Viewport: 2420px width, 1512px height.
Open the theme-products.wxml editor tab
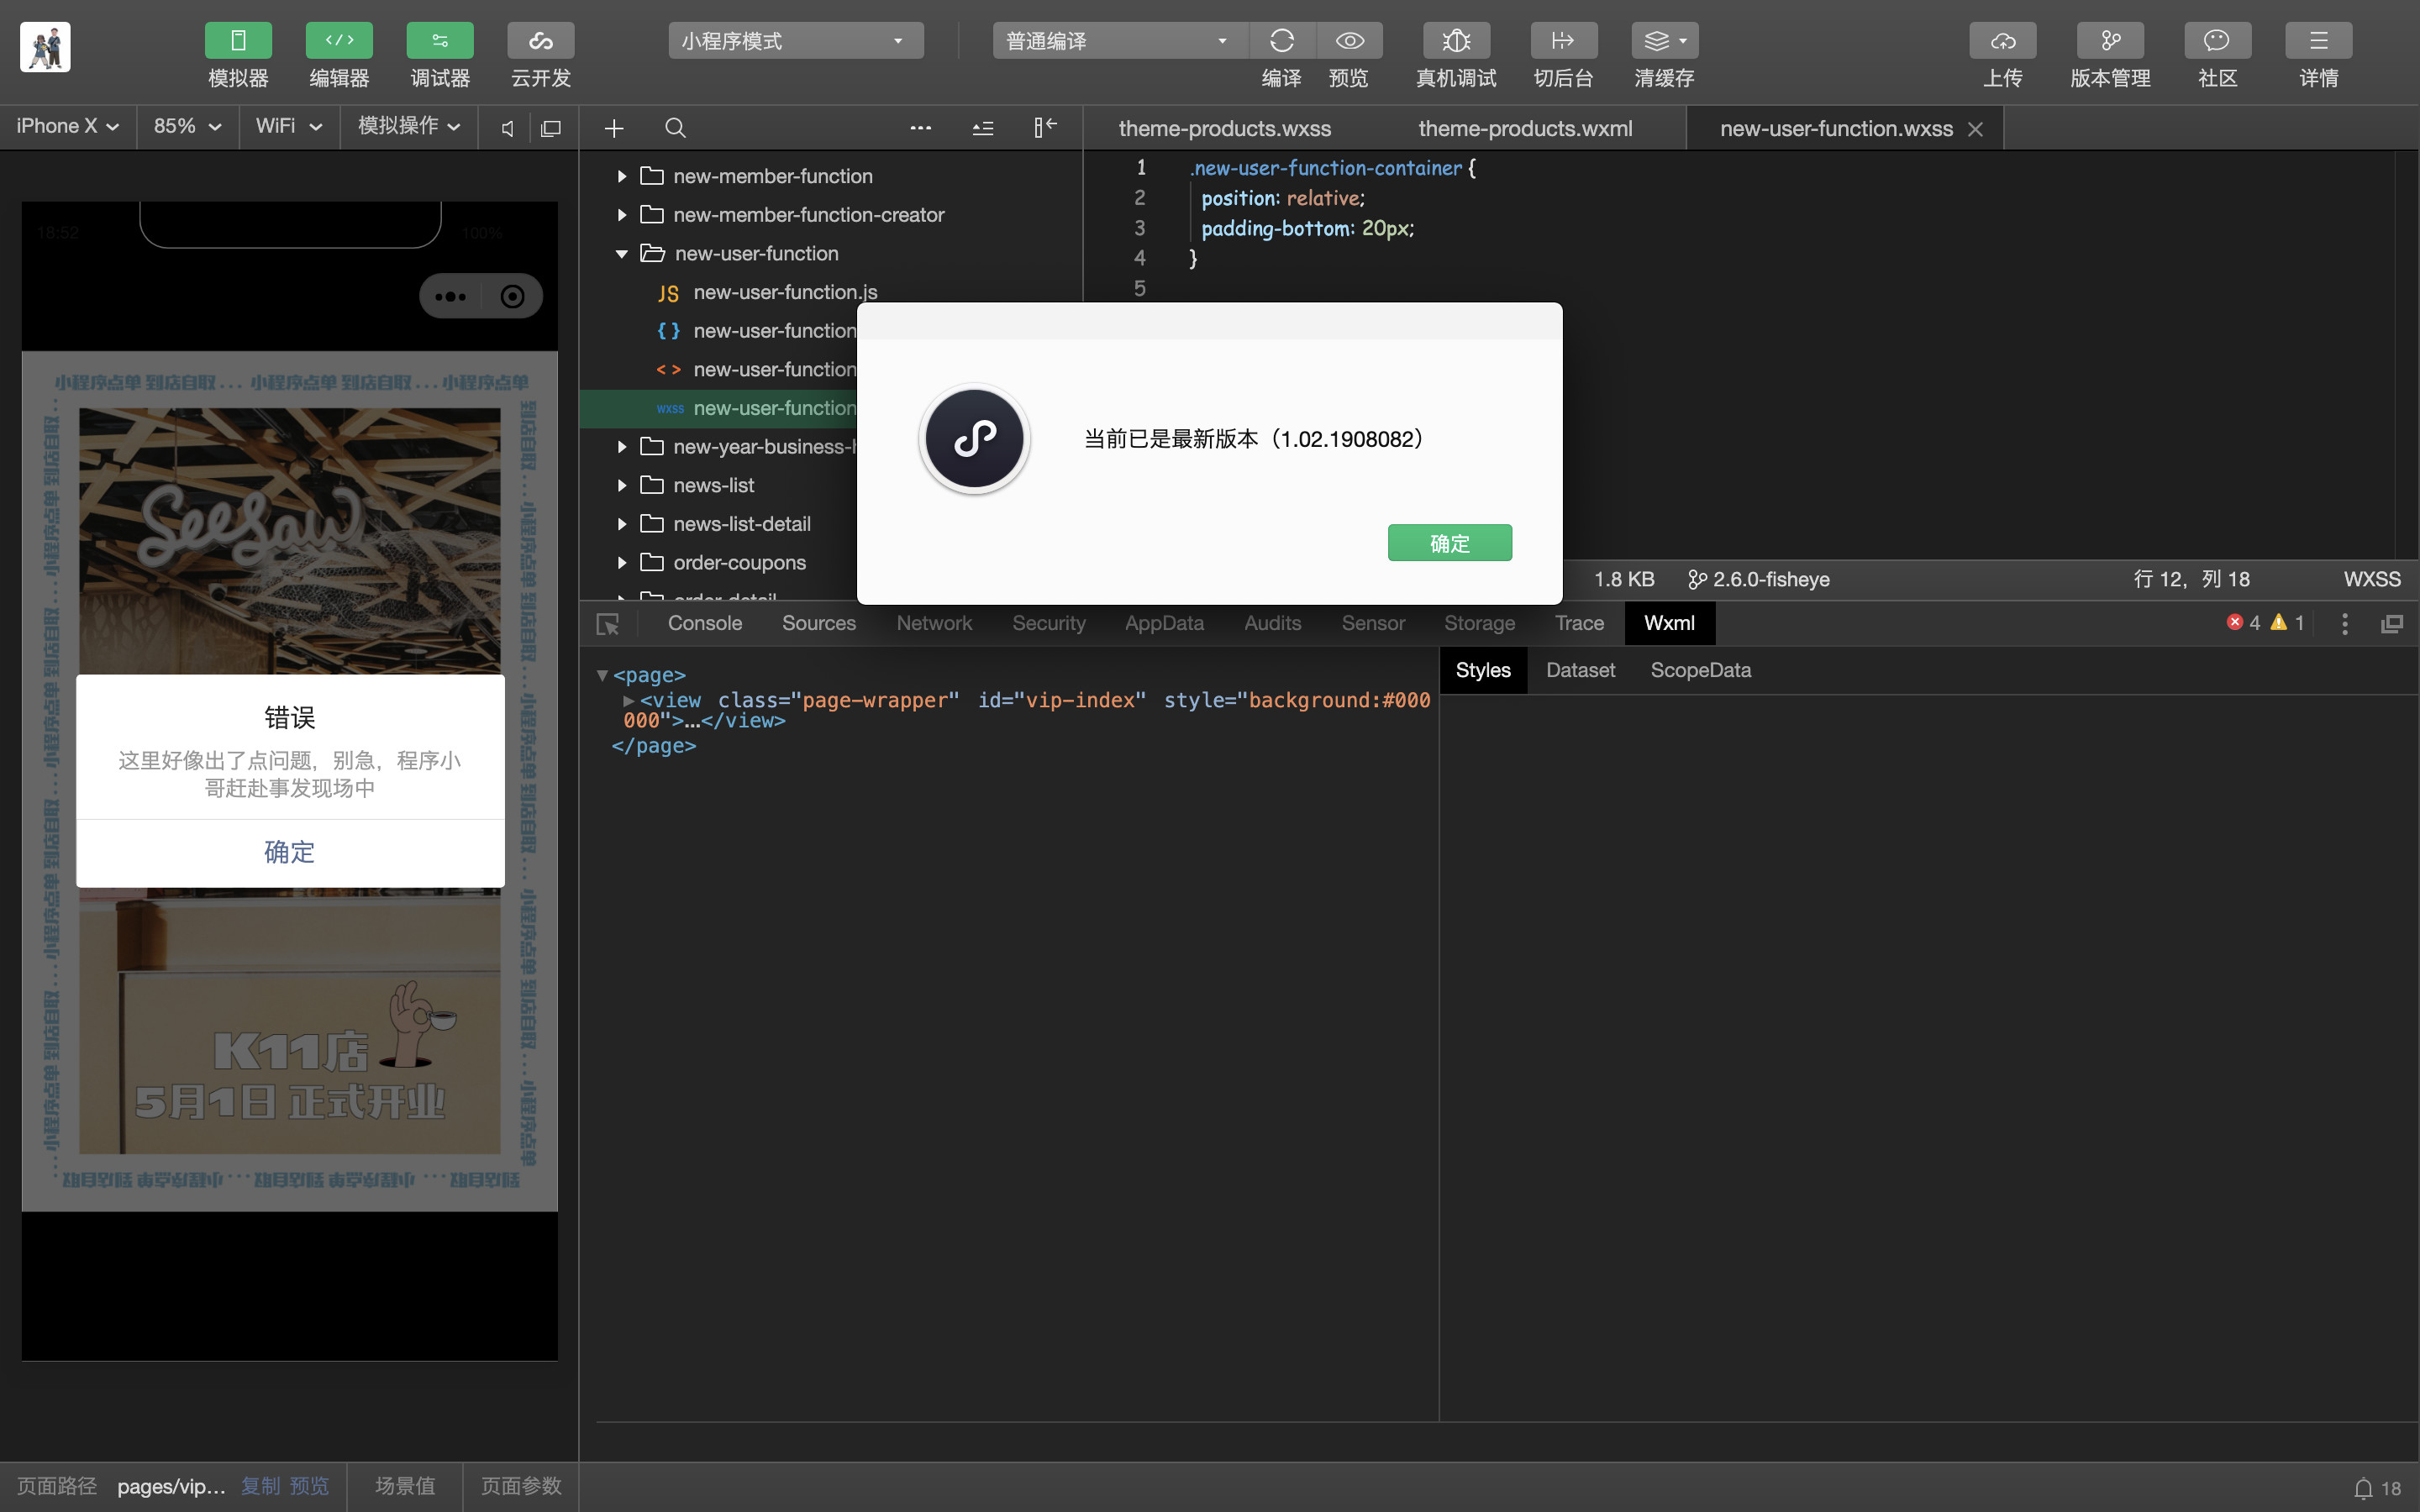(x=1524, y=128)
